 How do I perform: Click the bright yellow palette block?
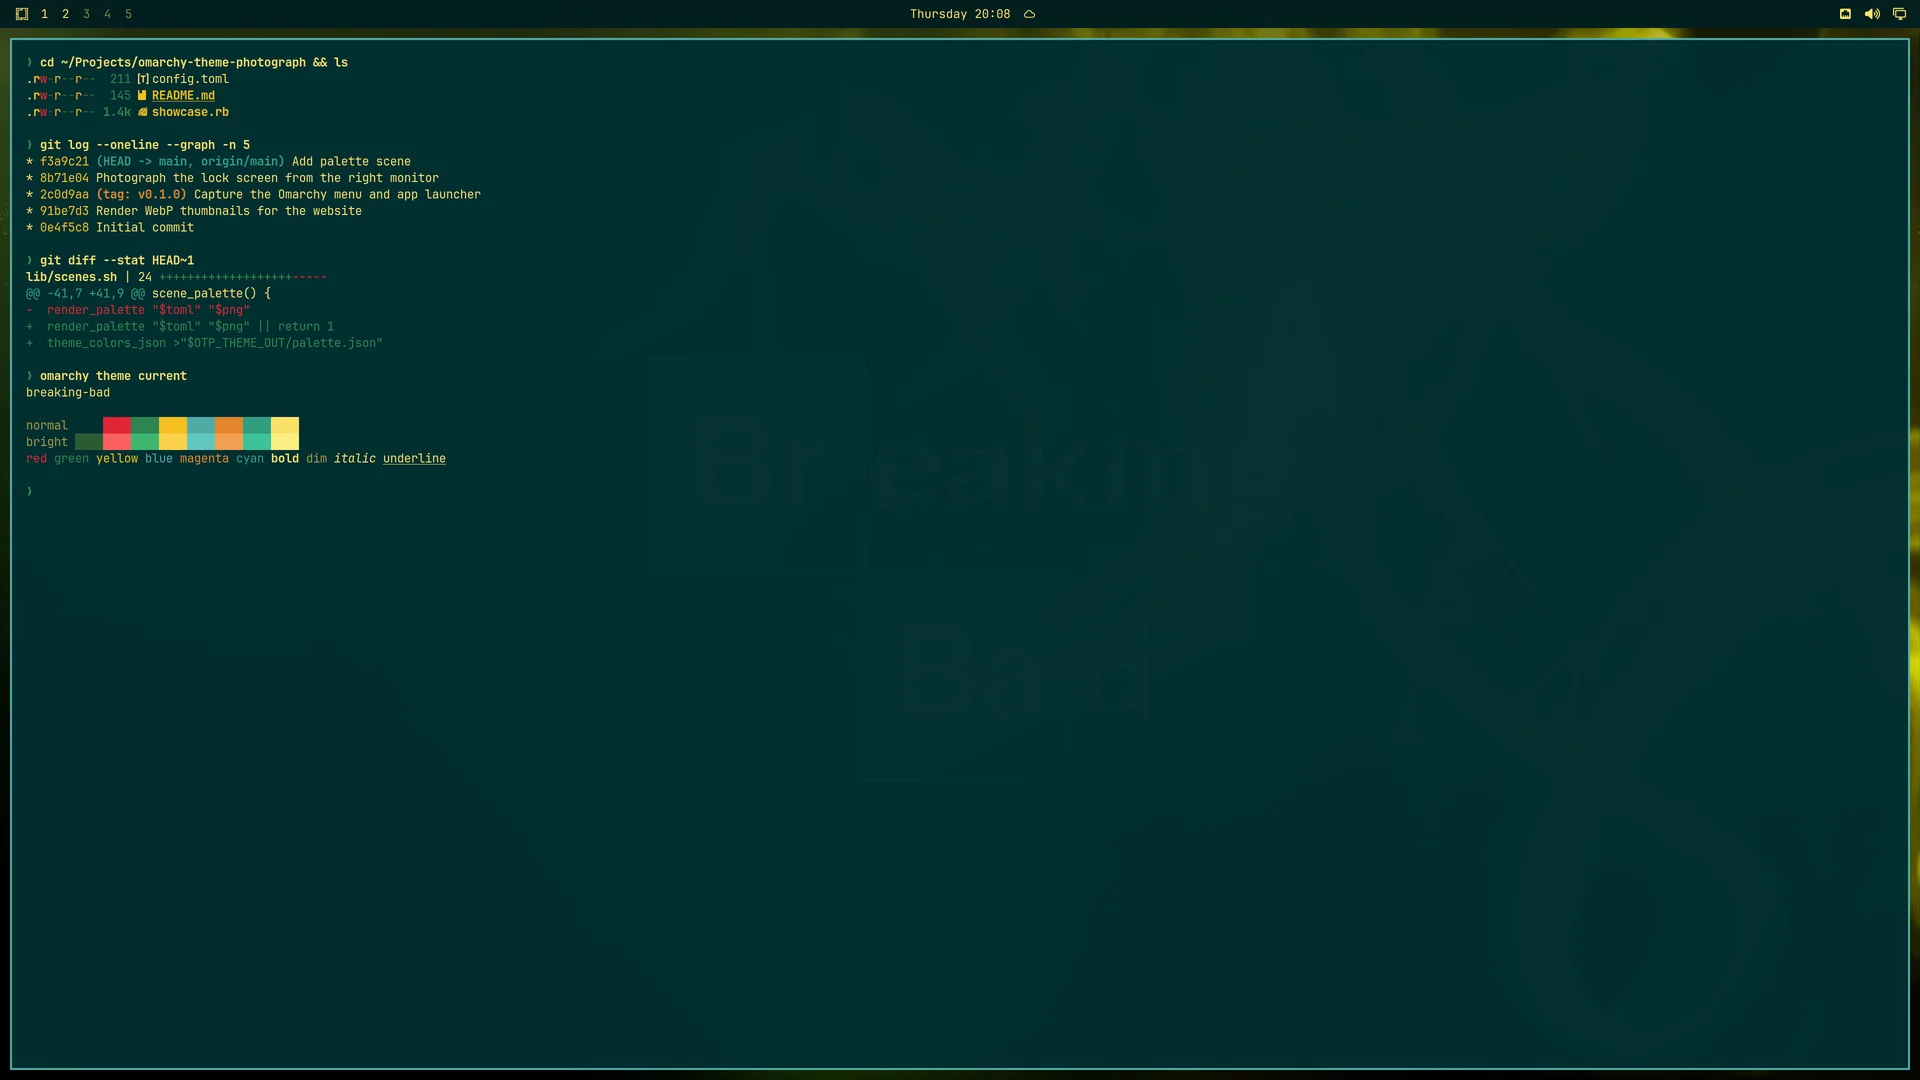click(173, 442)
